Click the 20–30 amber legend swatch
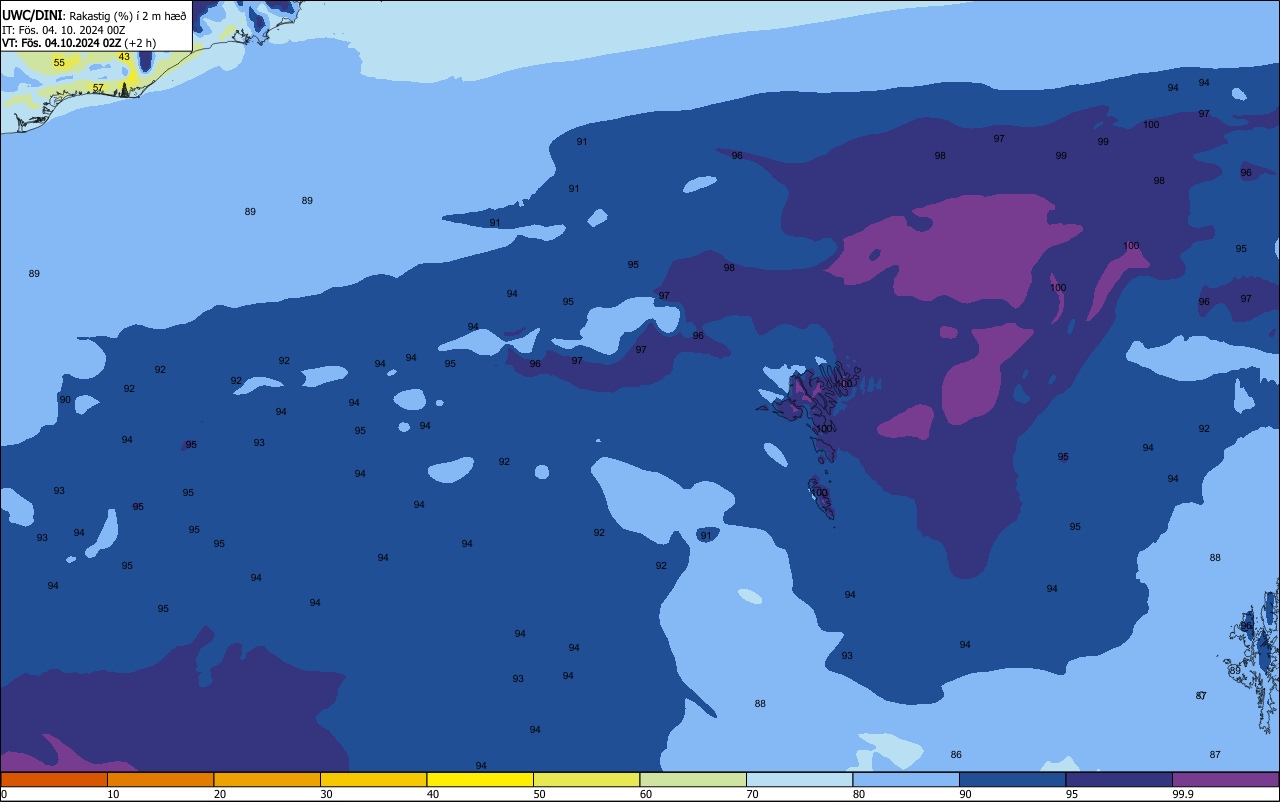The height and width of the screenshot is (802, 1280). (x=267, y=779)
